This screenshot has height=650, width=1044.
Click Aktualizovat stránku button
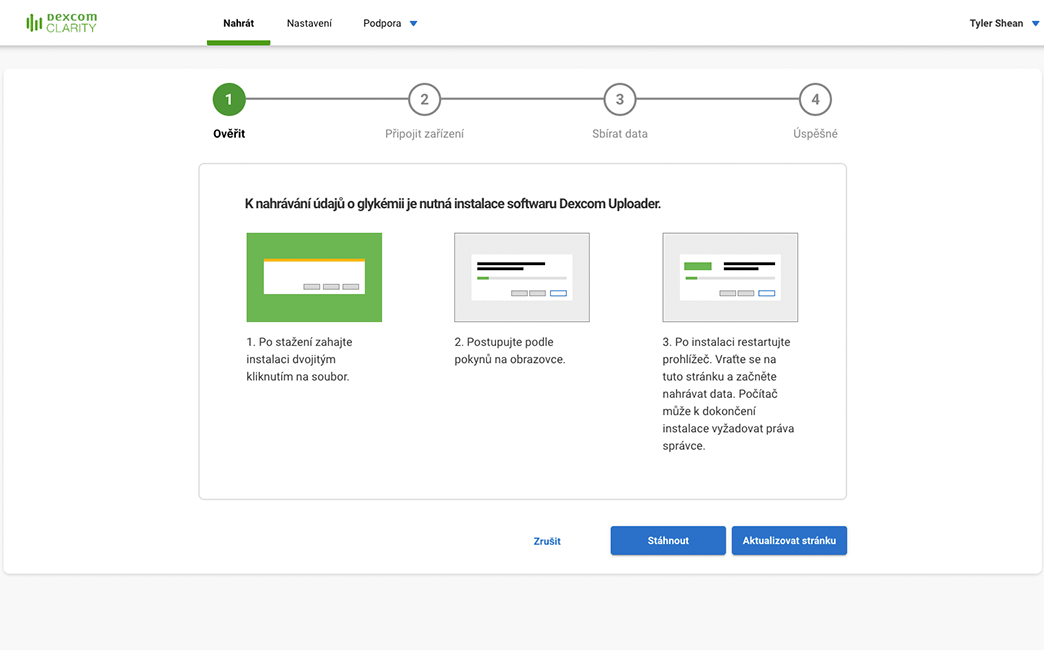789,541
